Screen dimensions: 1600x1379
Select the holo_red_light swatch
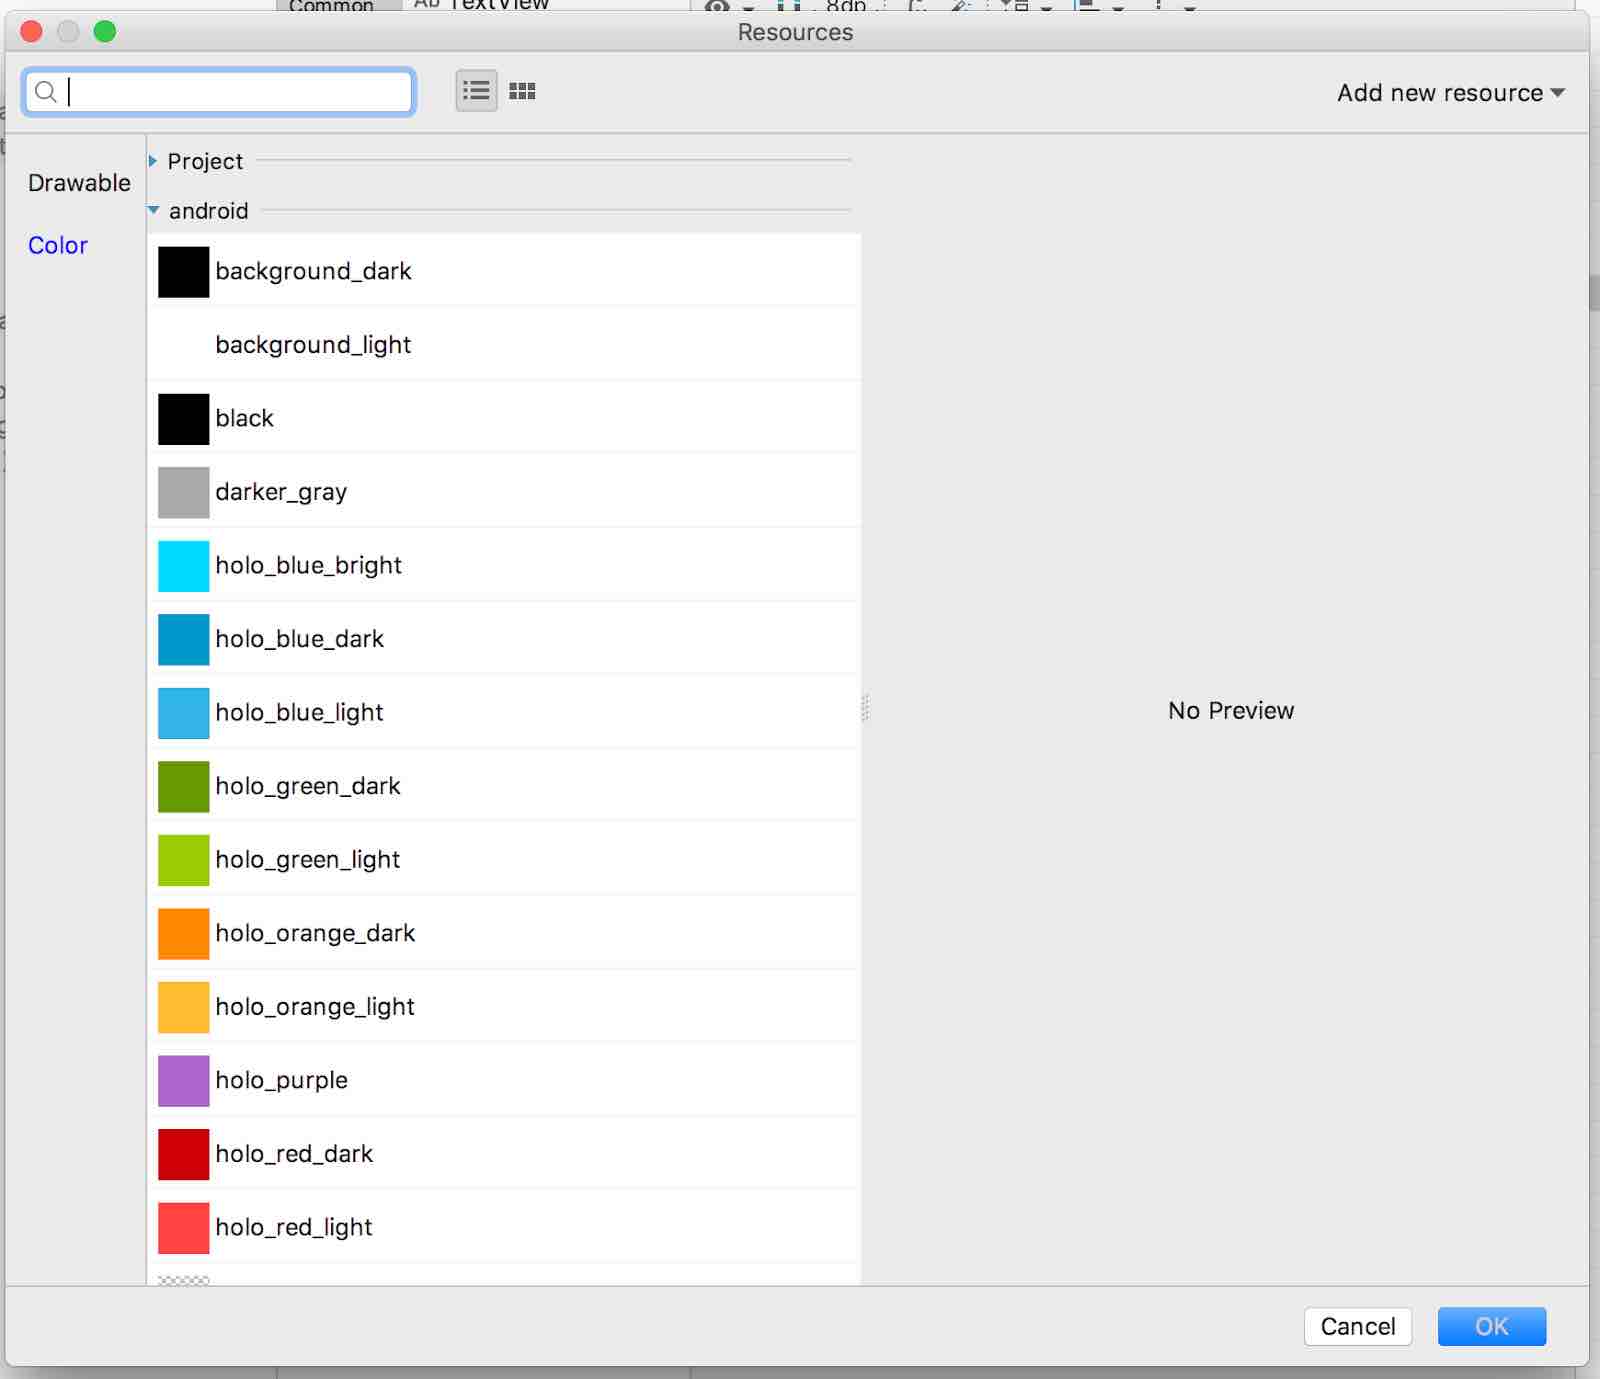pyautogui.click(x=183, y=1227)
